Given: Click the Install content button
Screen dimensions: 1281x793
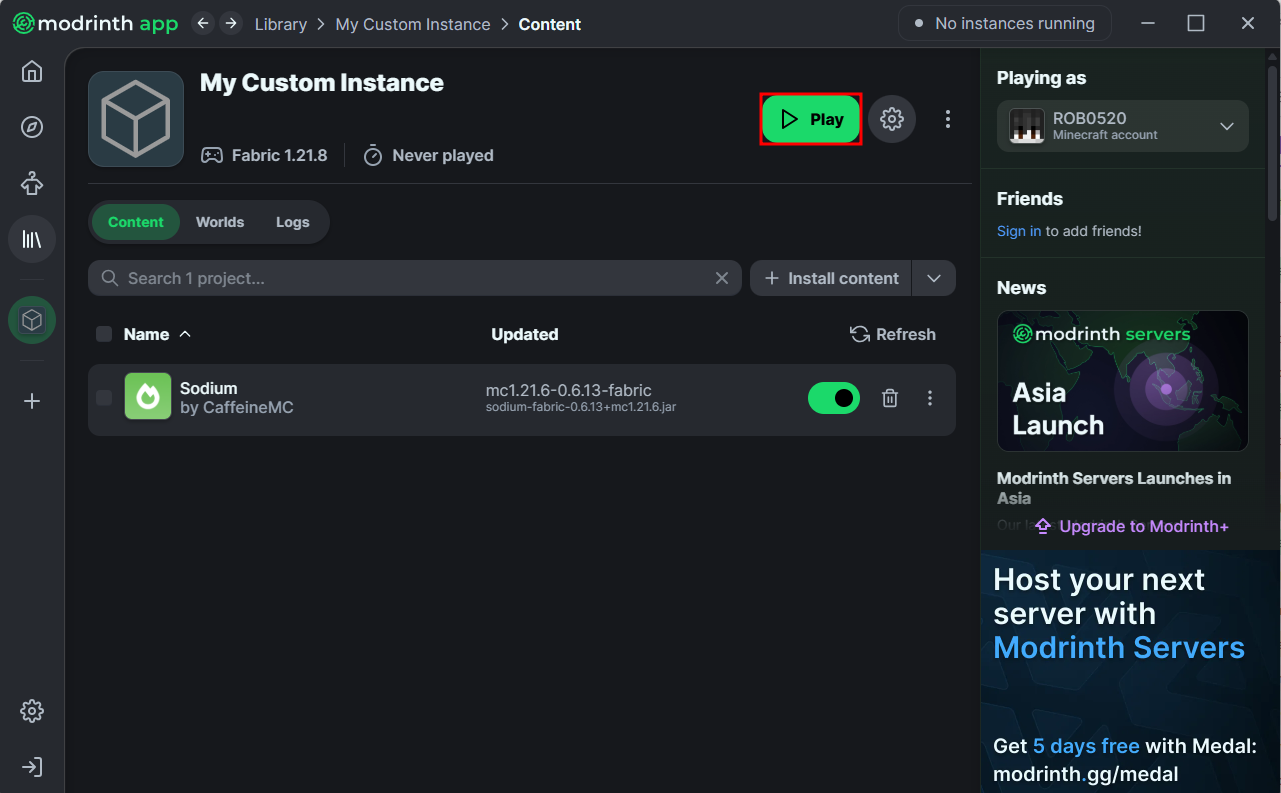Looking at the screenshot, I should coord(831,278).
